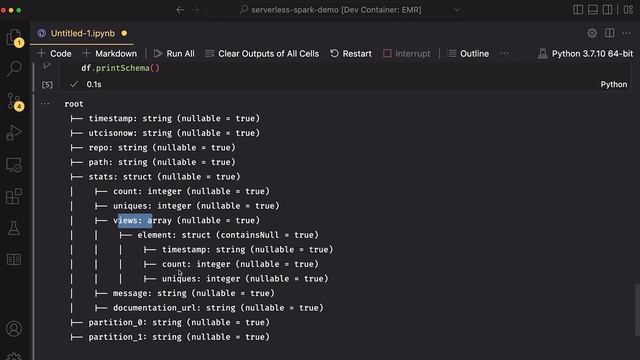The image size is (640, 360).
Task: Open the Accounts icon
Action: [14, 329]
